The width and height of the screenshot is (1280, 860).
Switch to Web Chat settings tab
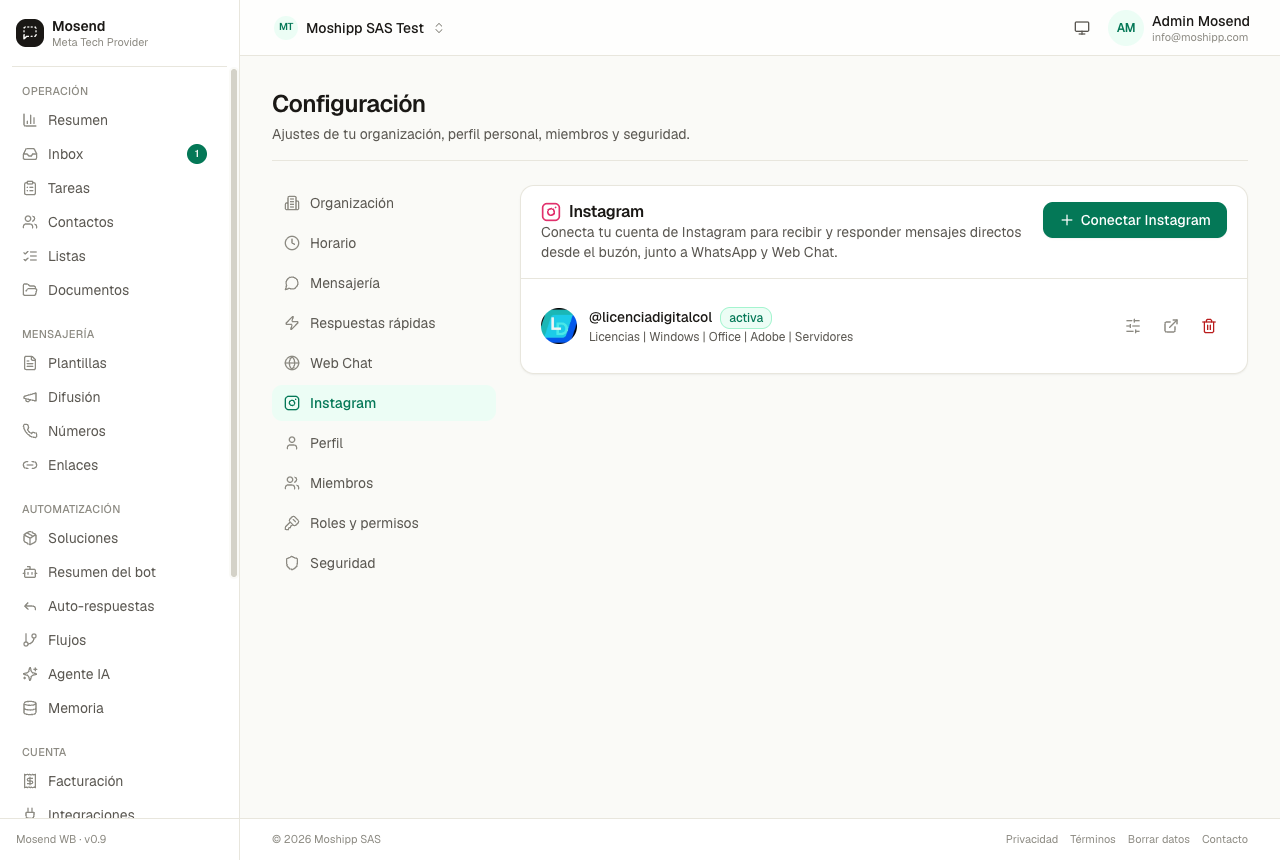coord(384,363)
